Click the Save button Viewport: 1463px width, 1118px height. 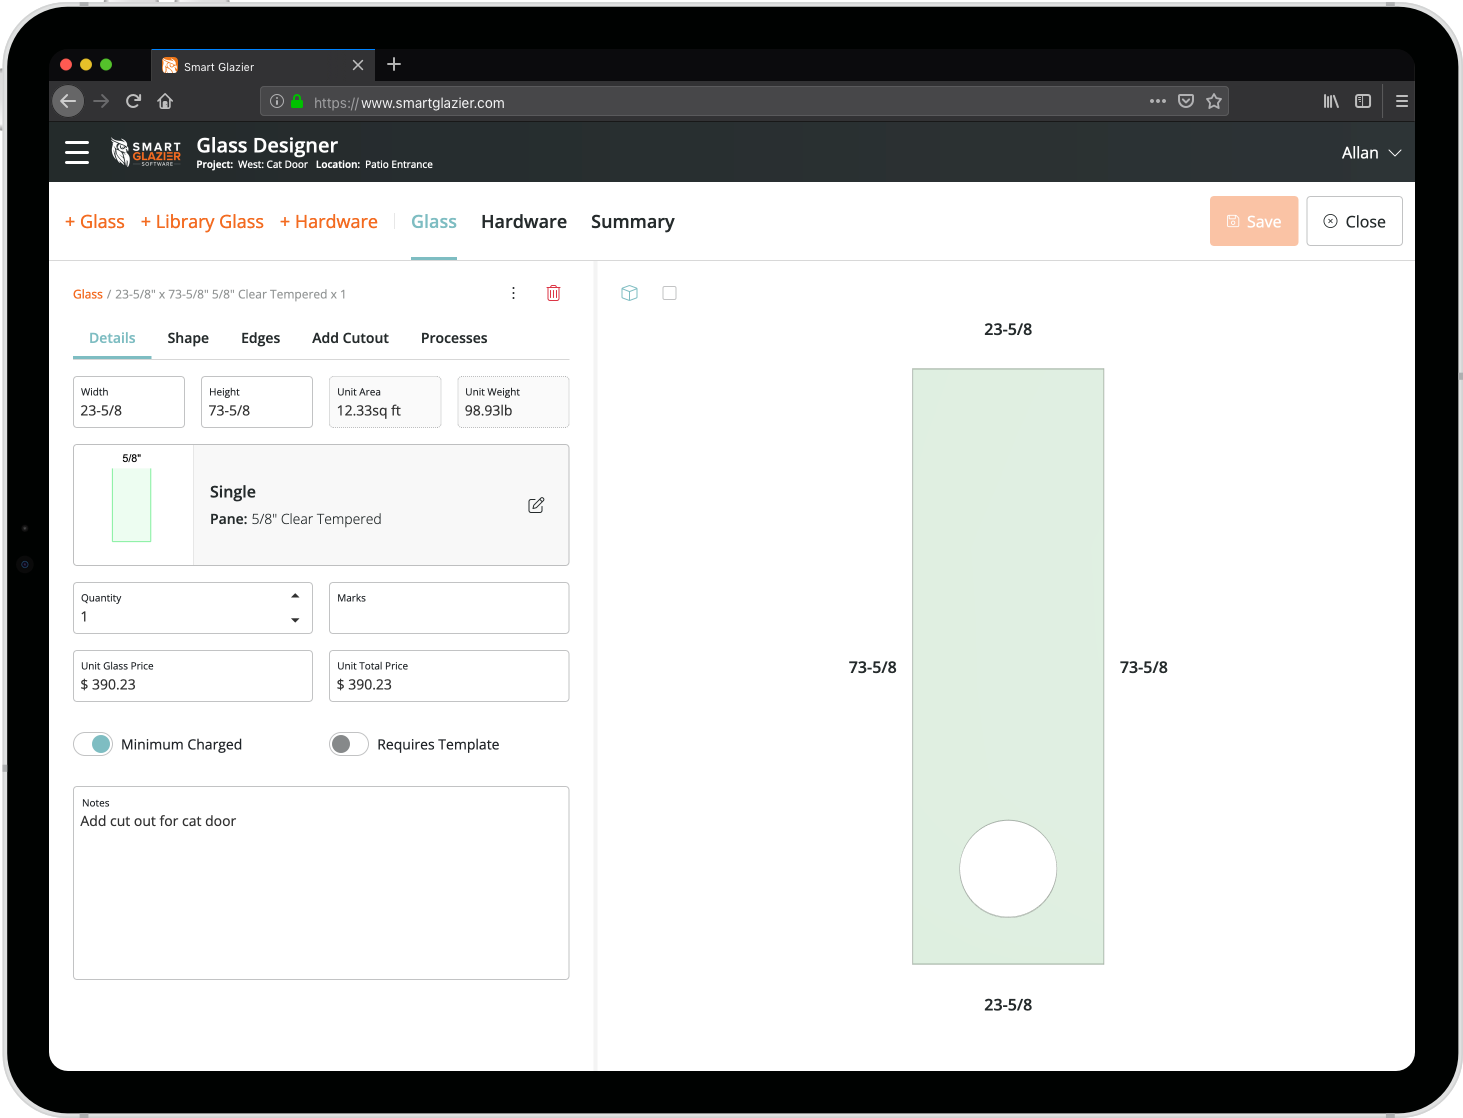[x=1254, y=221]
